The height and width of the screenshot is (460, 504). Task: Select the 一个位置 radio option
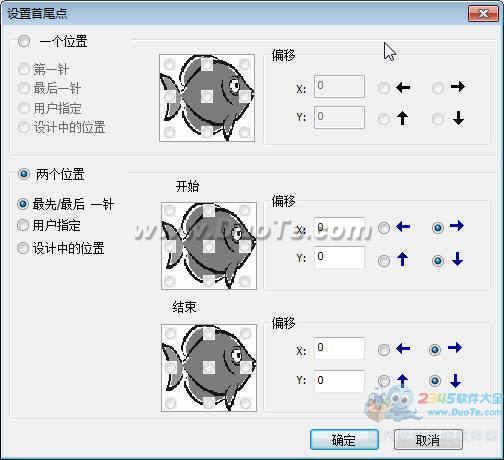coord(24,41)
